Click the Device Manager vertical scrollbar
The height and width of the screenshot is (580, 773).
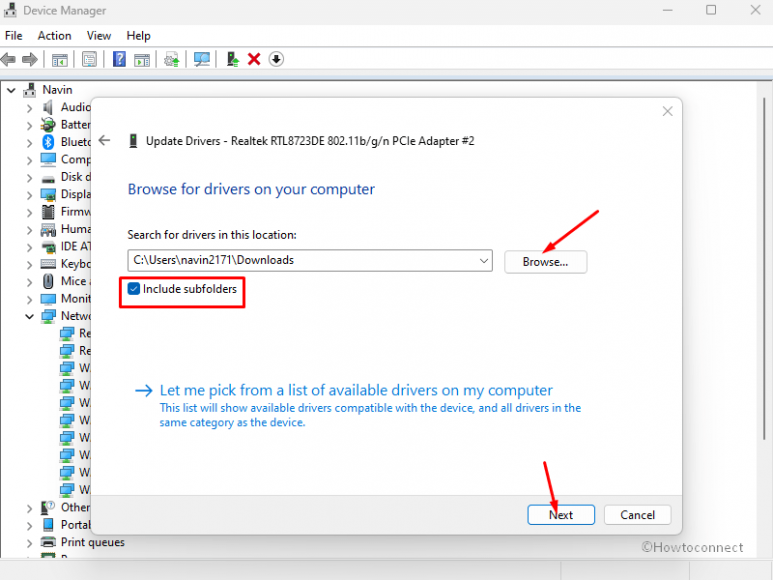[764, 269]
